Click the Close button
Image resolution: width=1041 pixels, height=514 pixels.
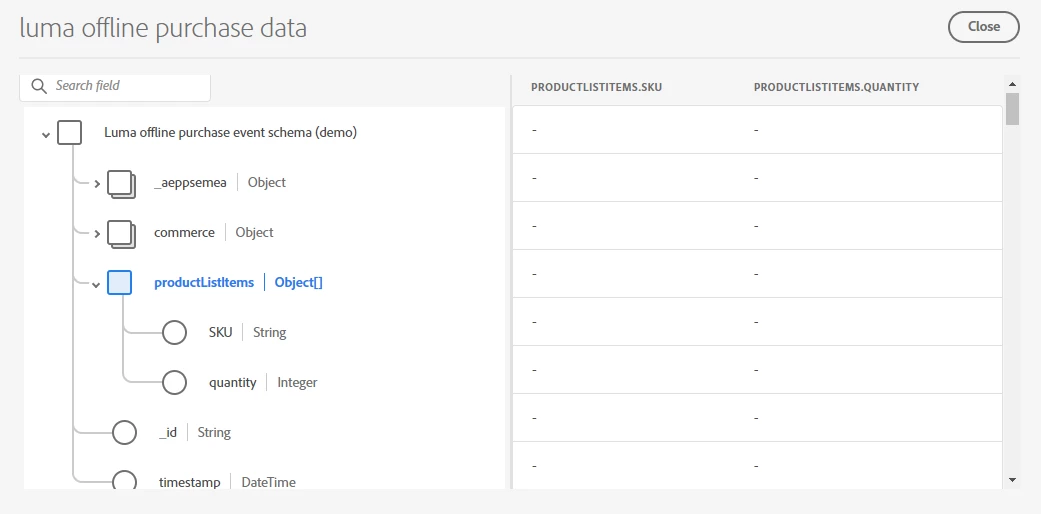pyautogui.click(x=983, y=27)
